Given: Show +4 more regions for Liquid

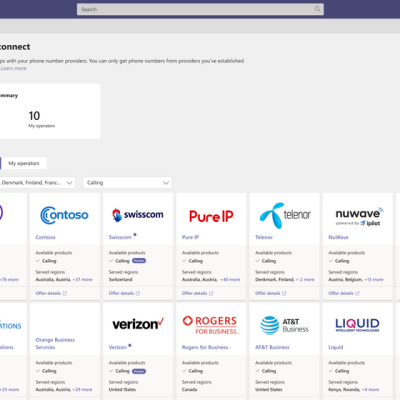Looking at the screenshot, I should point(371,390).
